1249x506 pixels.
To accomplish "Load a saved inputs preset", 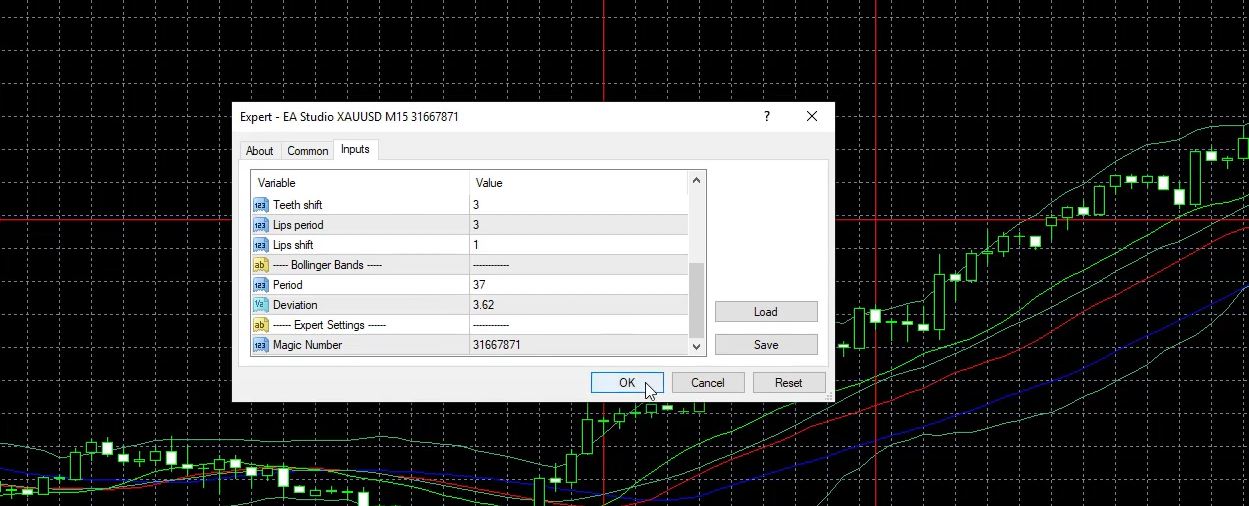I will pos(765,312).
